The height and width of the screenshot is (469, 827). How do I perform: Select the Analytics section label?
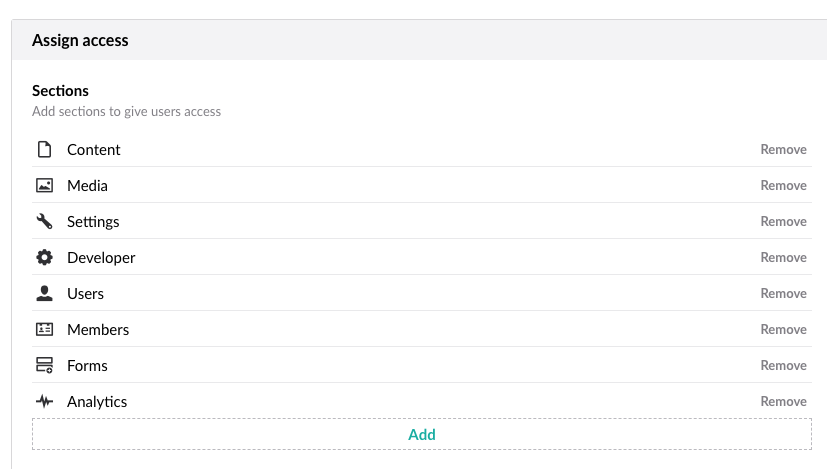click(x=97, y=401)
